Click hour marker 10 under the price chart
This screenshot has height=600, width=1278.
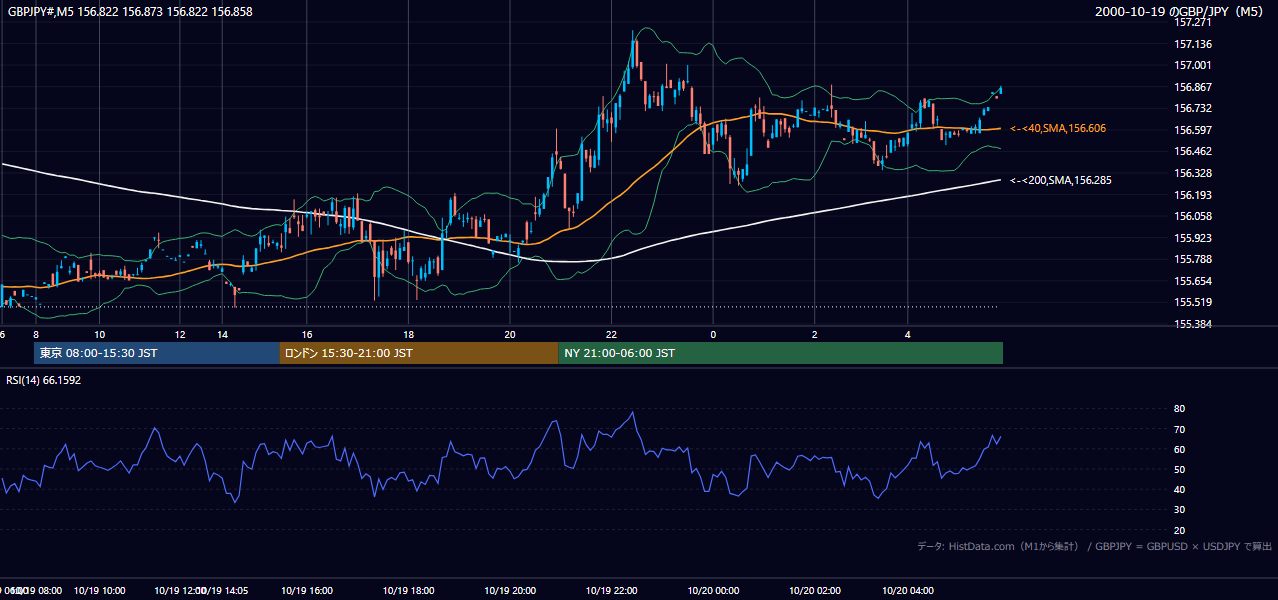[x=99, y=334]
